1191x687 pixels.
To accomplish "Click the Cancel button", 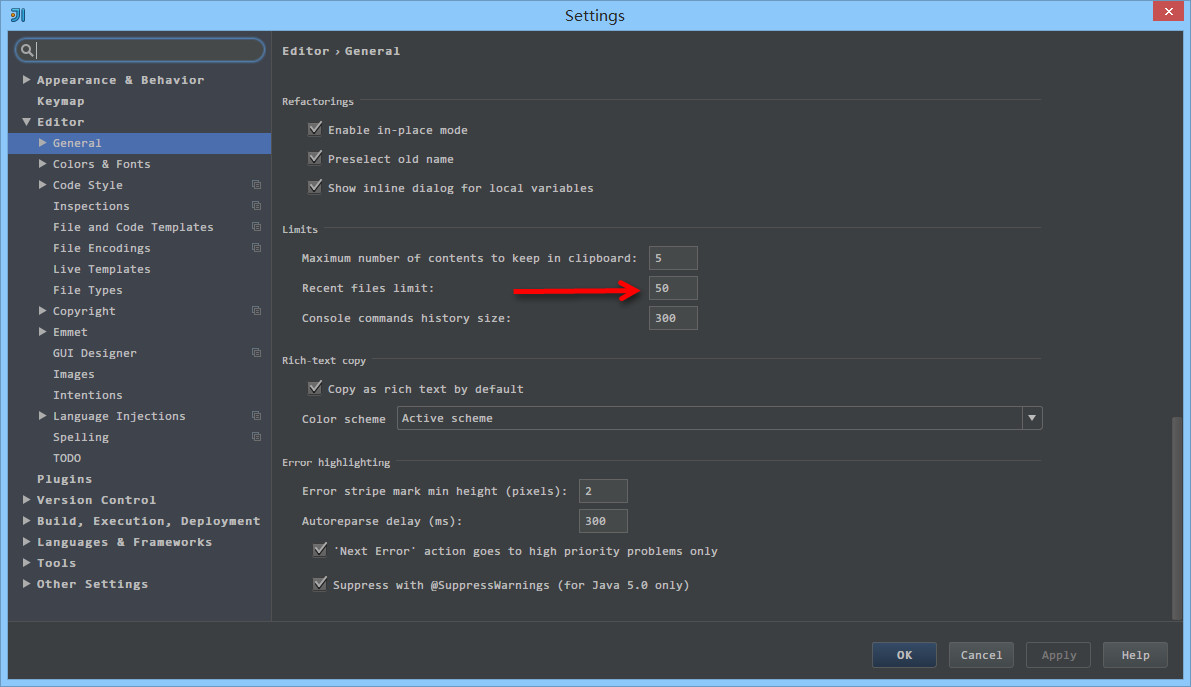I will 981,655.
